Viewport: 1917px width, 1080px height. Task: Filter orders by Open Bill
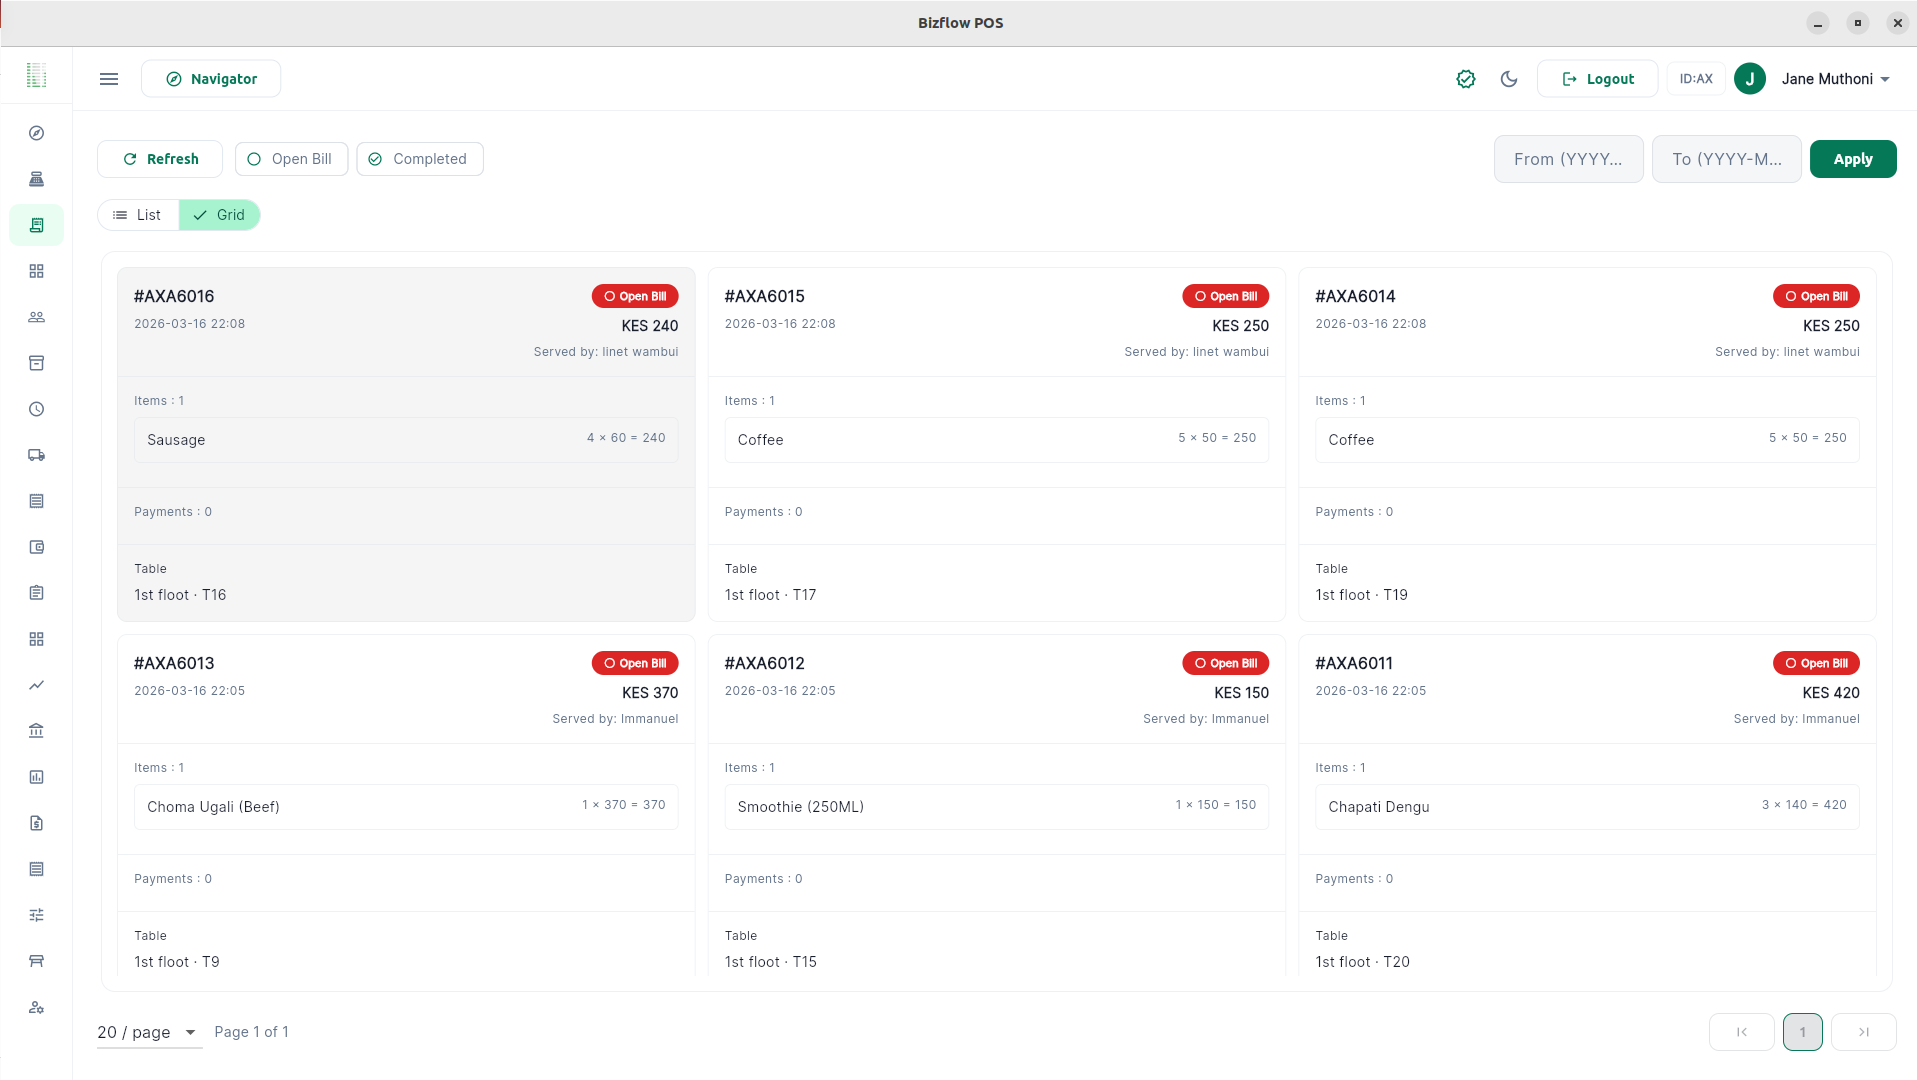click(291, 159)
